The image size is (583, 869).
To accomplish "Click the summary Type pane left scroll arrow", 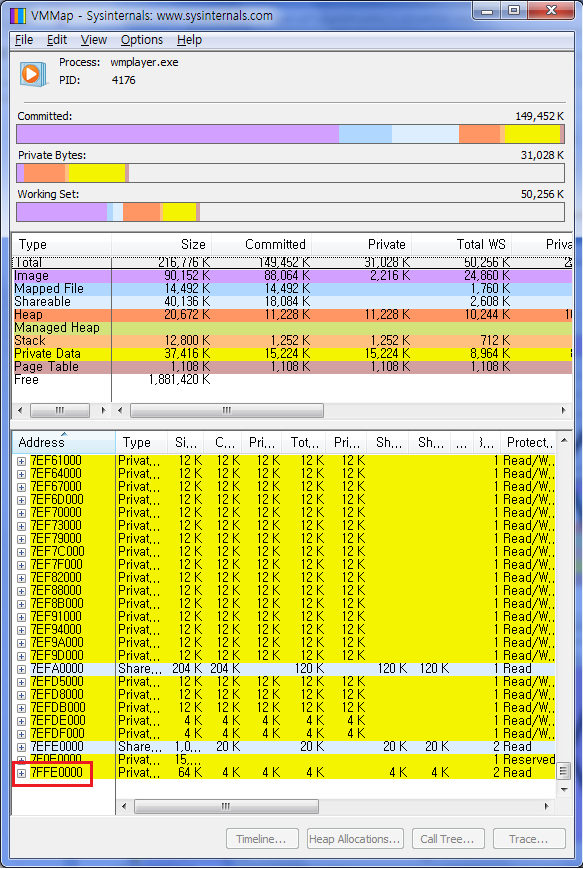I will [x=21, y=411].
